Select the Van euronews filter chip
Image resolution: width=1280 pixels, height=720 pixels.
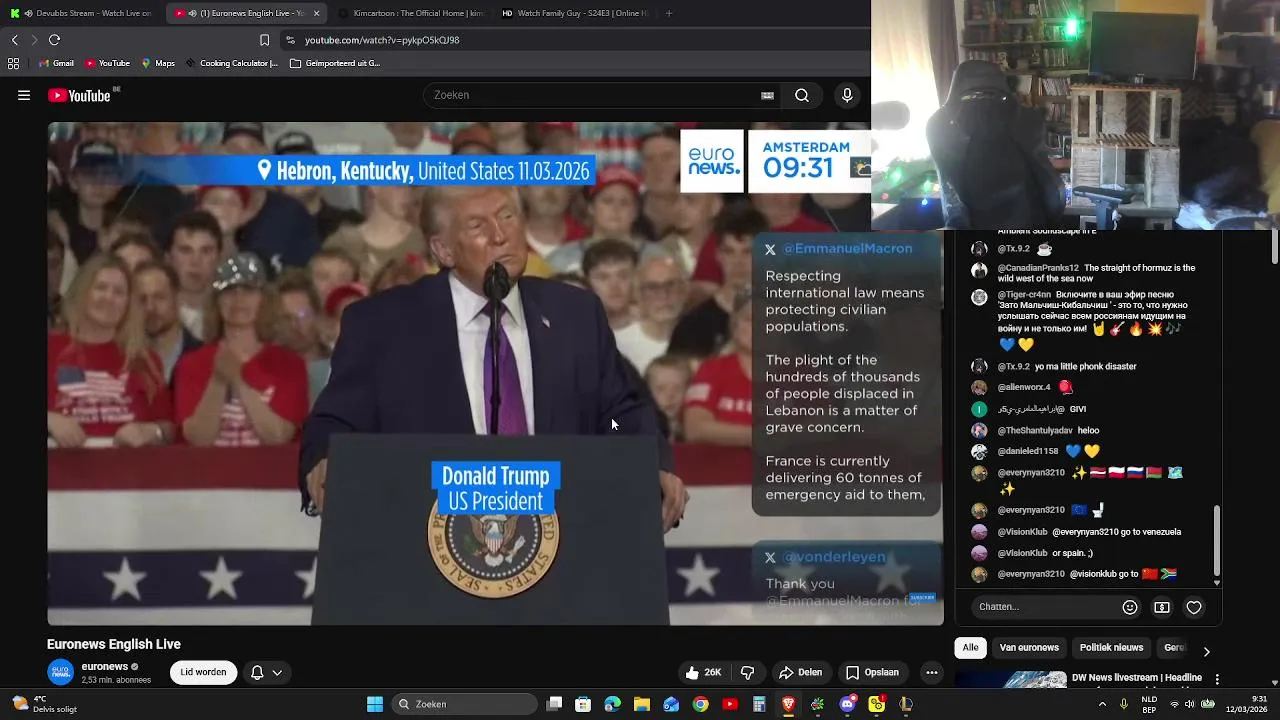point(1029,647)
